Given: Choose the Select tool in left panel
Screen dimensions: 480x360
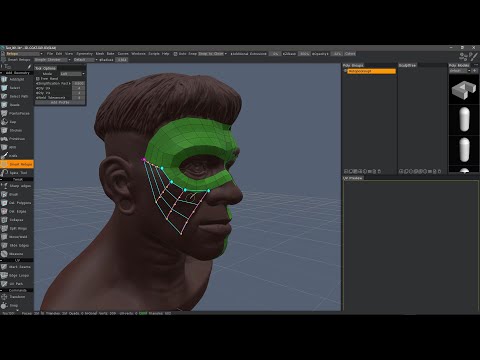Looking at the screenshot, I should pyautogui.click(x=17, y=88).
